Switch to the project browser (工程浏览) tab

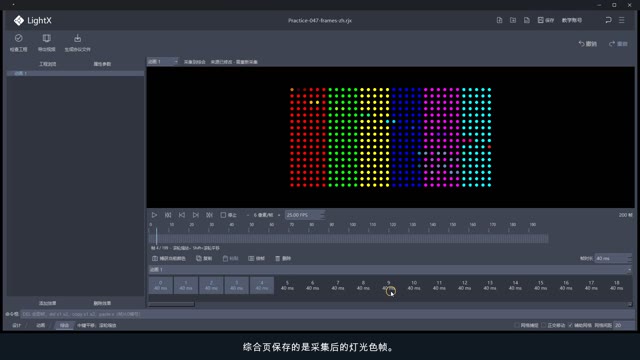pyautogui.click(x=48, y=64)
